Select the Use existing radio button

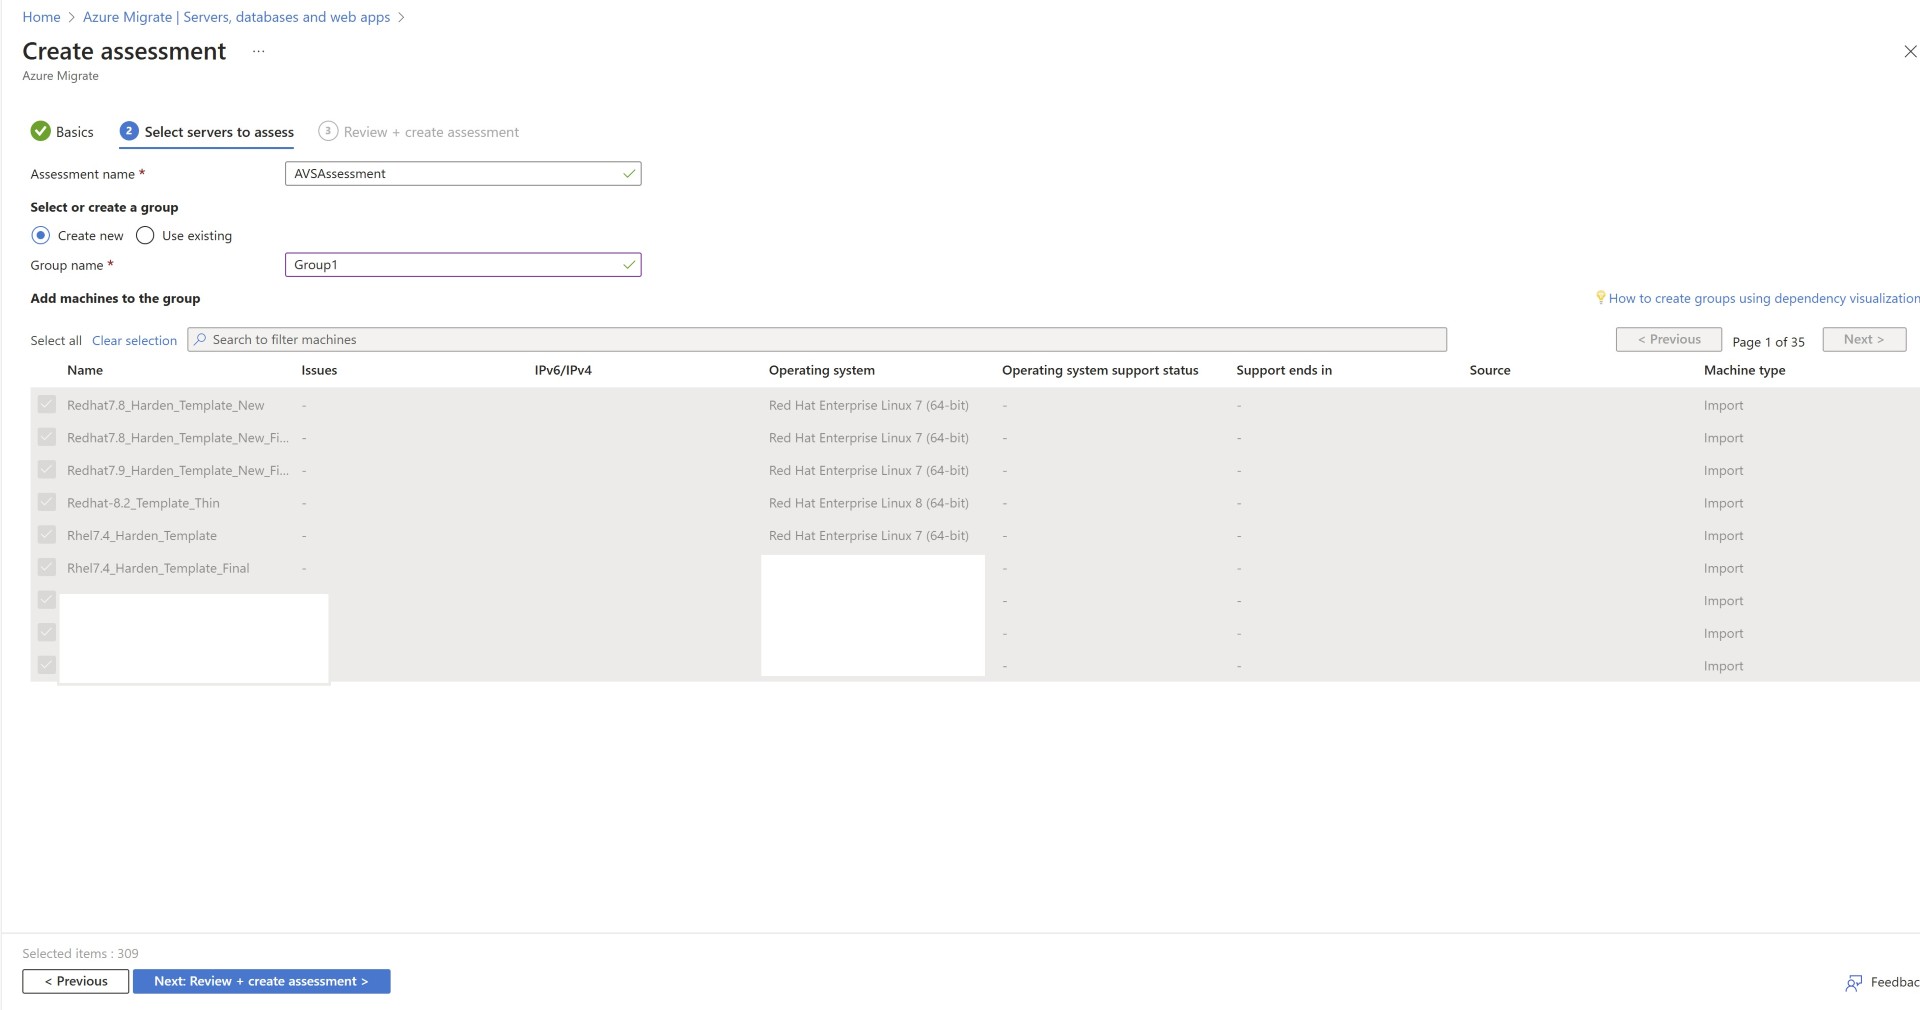pos(145,235)
